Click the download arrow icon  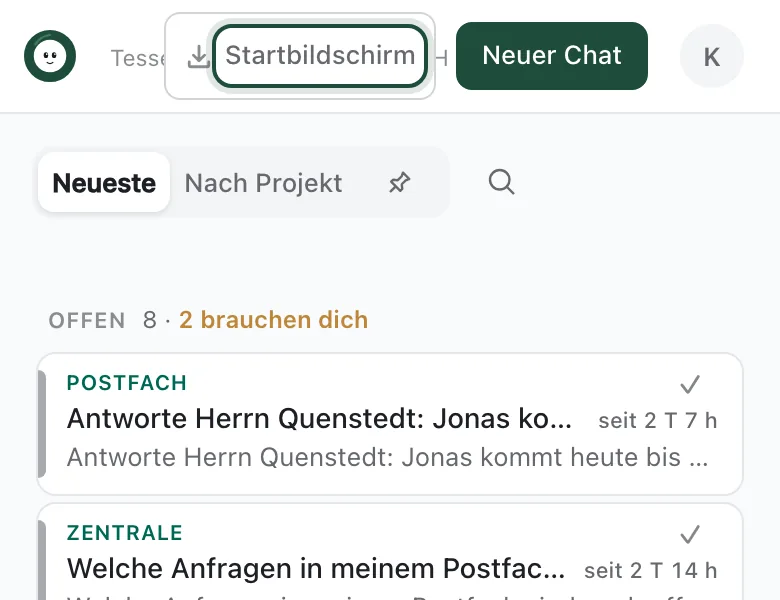[x=198, y=57]
